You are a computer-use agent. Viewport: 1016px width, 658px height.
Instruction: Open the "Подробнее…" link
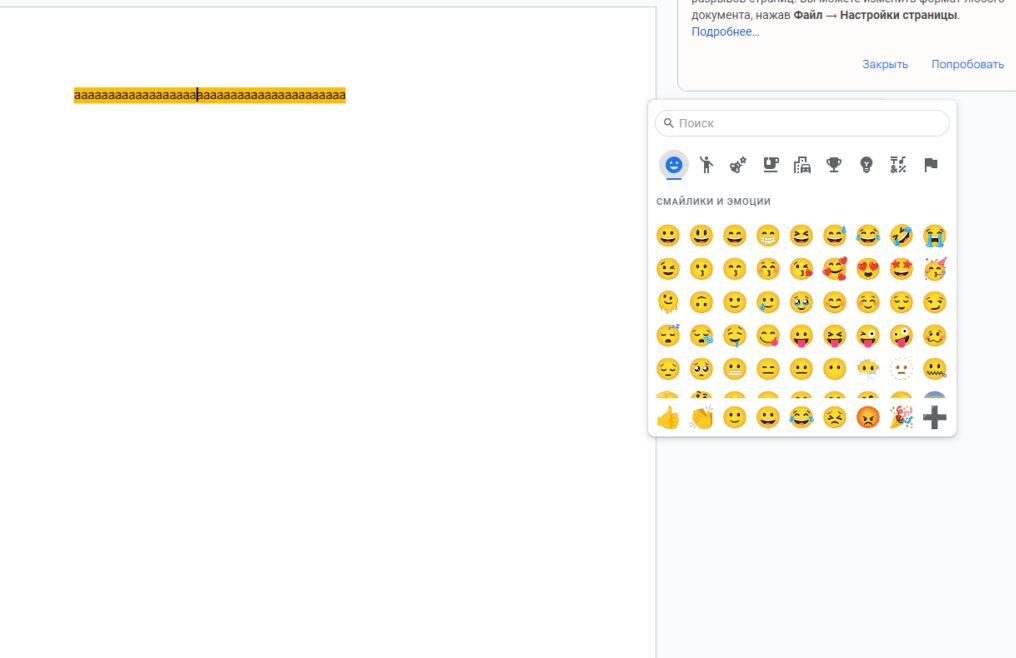coord(725,32)
